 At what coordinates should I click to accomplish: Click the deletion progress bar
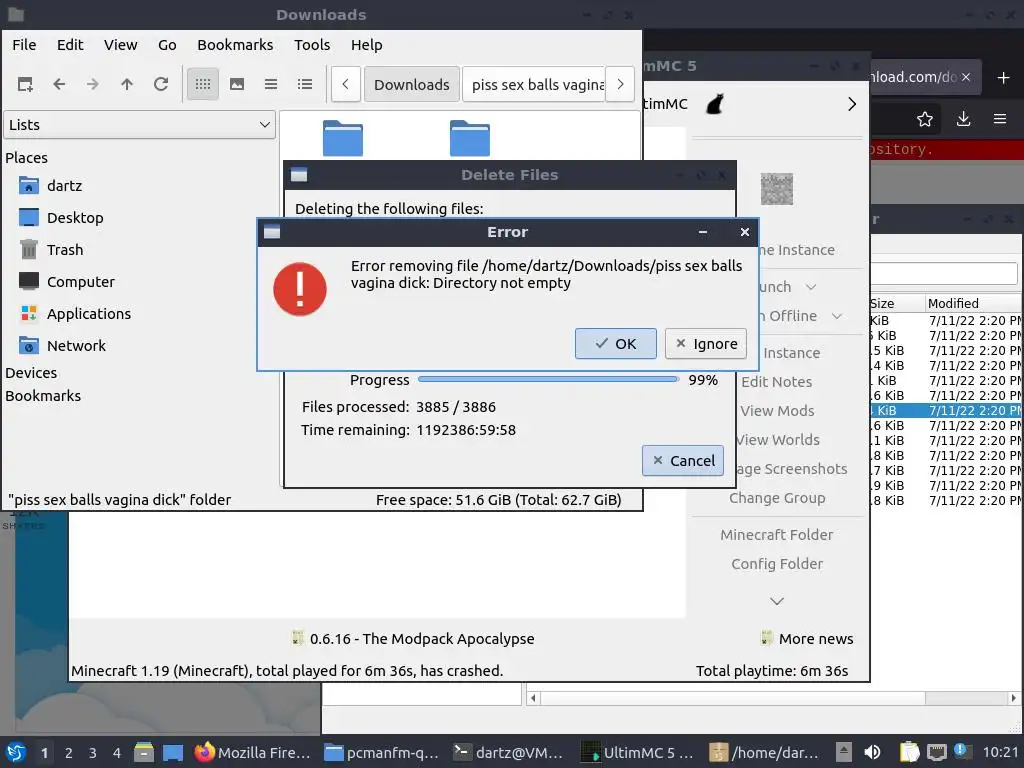tap(548, 379)
